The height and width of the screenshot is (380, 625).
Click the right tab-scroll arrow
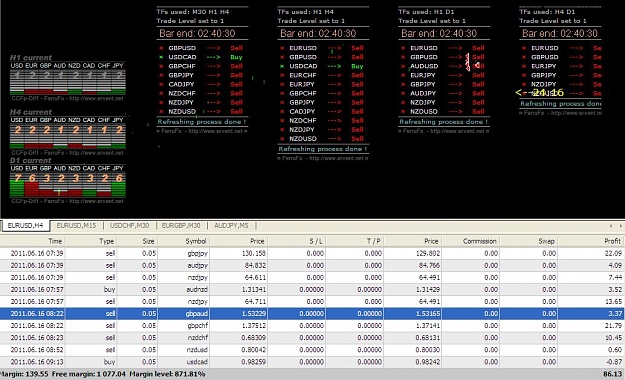click(x=621, y=226)
